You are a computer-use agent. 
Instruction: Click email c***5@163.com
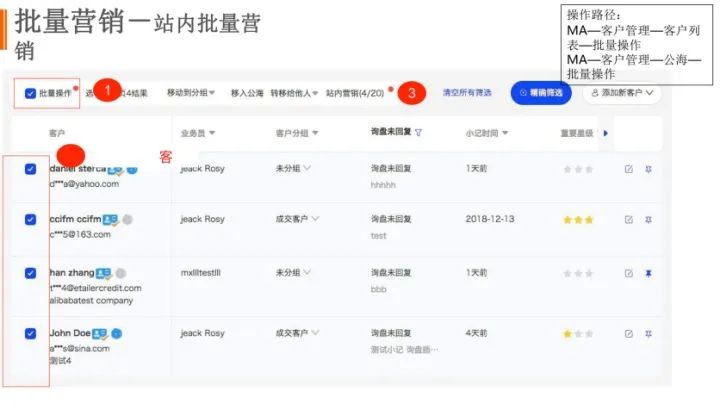80,234
